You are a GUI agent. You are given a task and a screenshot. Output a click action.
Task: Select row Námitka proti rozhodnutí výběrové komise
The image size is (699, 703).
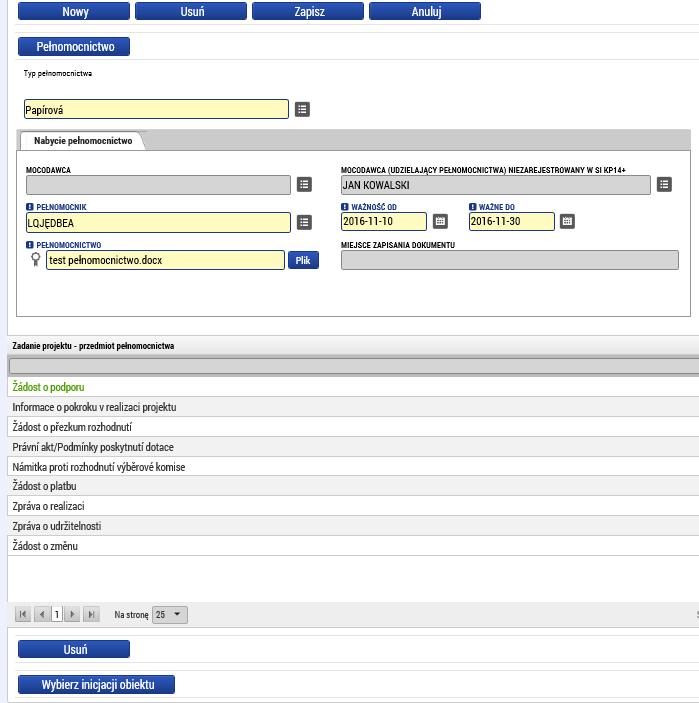click(x=353, y=467)
